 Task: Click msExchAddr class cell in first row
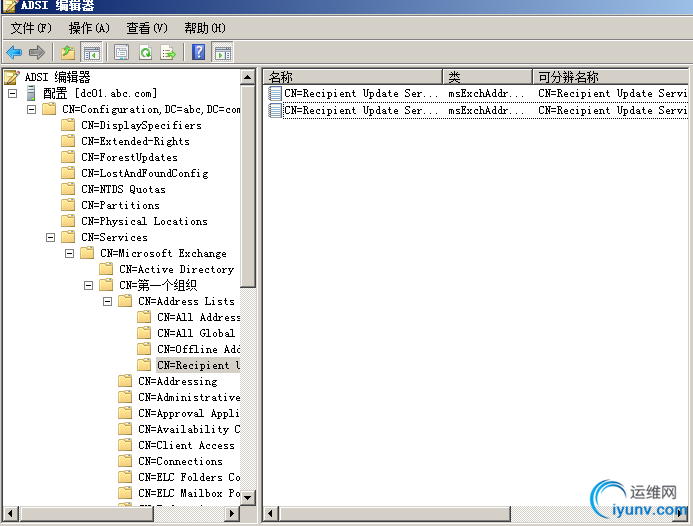point(486,93)
